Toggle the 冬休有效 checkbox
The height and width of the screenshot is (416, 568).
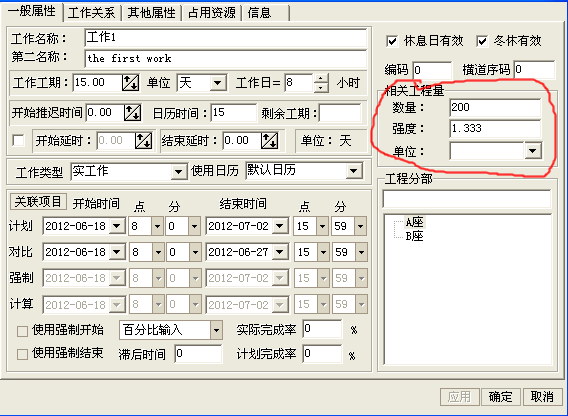(x=482, y=41)
